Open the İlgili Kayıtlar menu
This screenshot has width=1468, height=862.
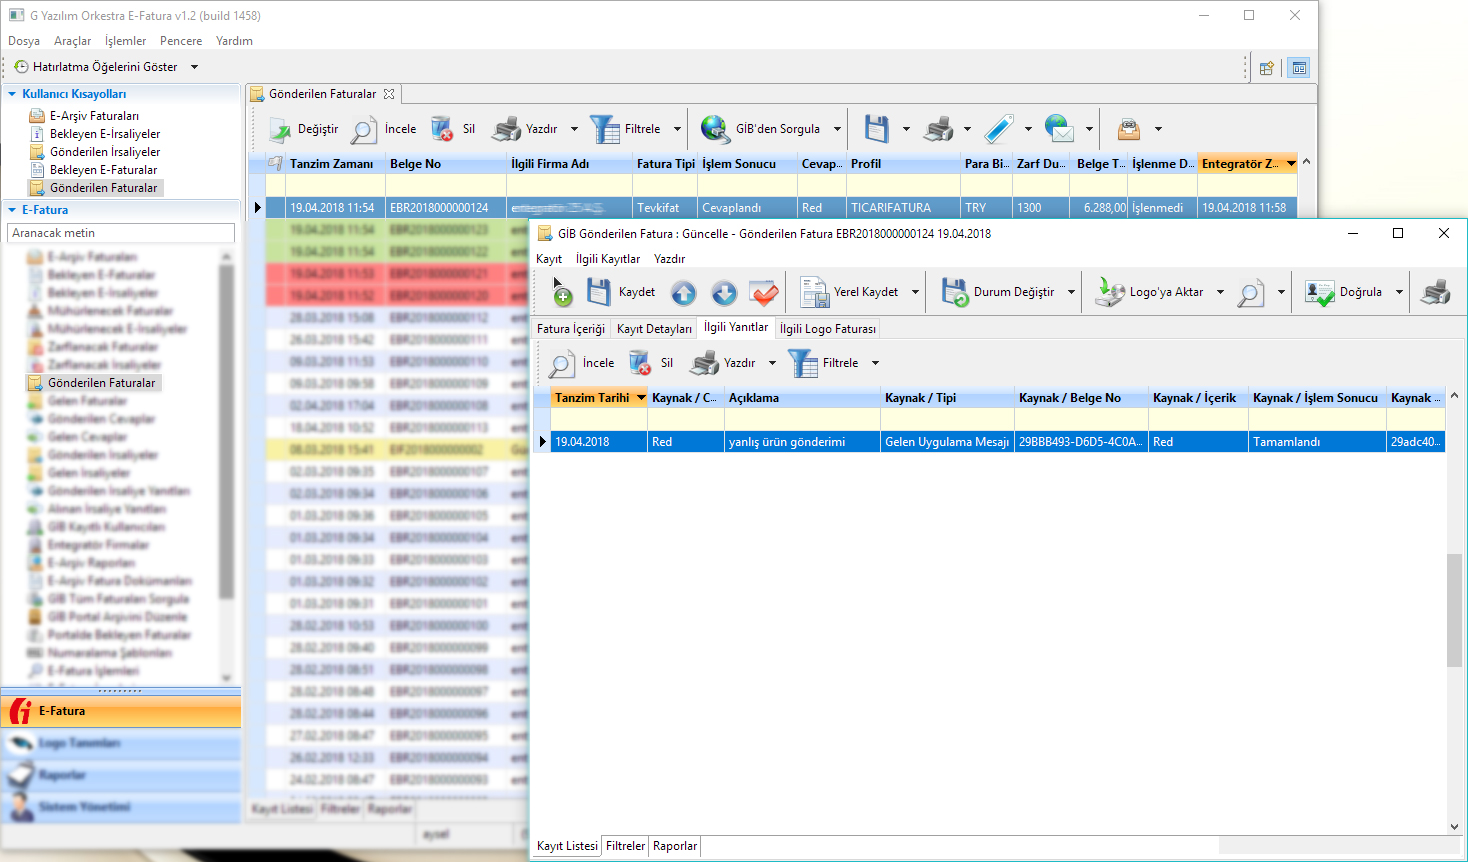(607, 259)
